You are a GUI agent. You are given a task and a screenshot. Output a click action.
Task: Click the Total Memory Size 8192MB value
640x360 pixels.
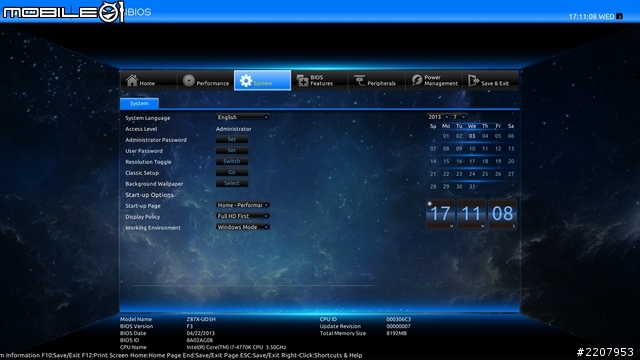click(396, 333)
